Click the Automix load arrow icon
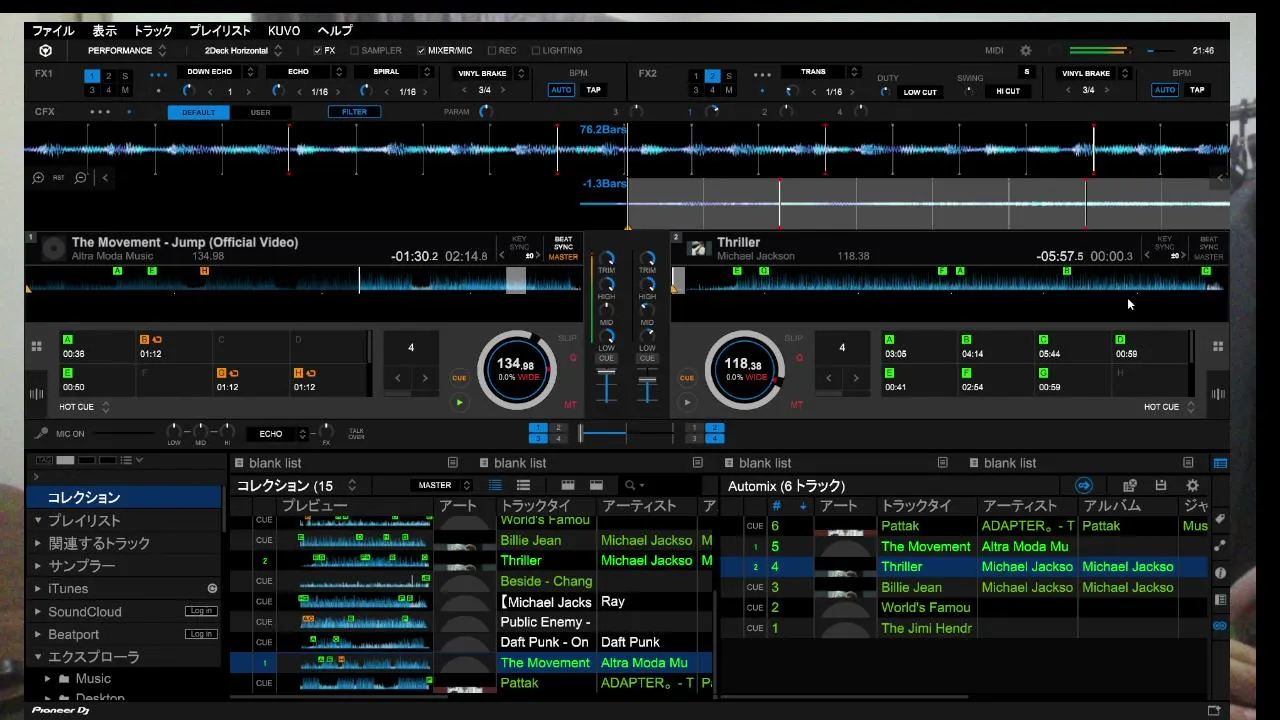The height and width of the screenshot is (720, 1280). pos(1083,486)
